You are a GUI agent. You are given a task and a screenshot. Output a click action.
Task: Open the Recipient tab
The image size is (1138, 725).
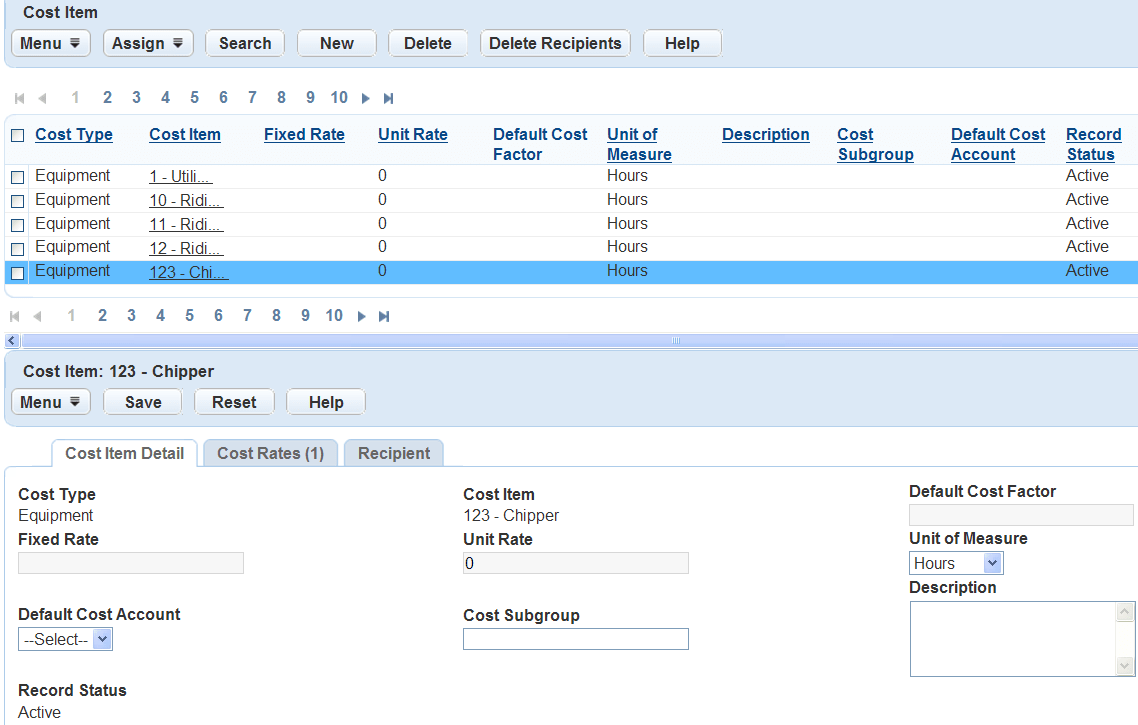pyautogui.click(x=394, y=453)
